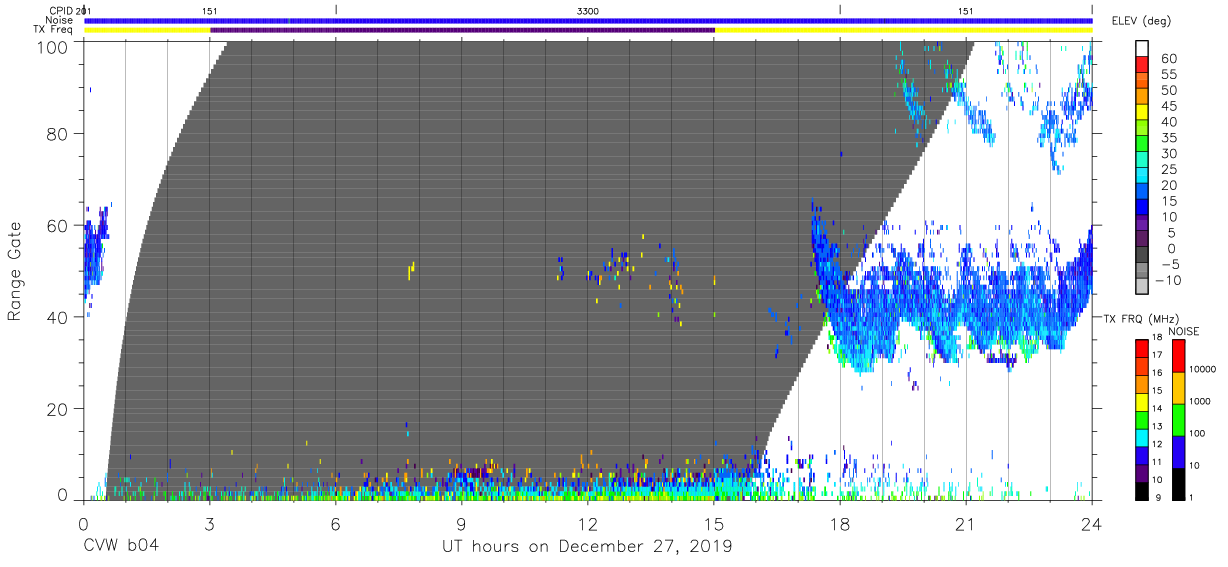Click the "6" tick on the UT hours axis
The height and width of the screenshot is (567, 1228).
click(335, 522)
